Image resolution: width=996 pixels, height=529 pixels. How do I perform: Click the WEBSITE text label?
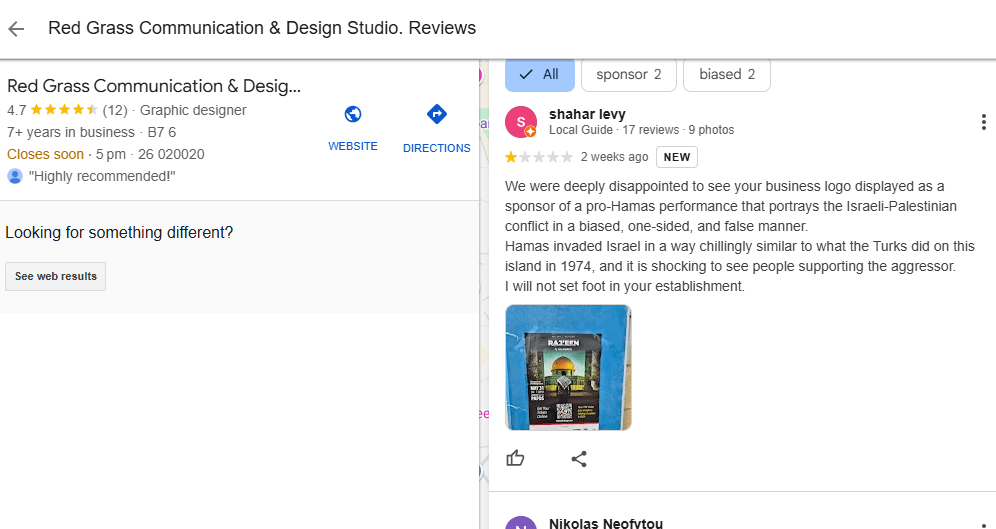click(x=353, y=146)
